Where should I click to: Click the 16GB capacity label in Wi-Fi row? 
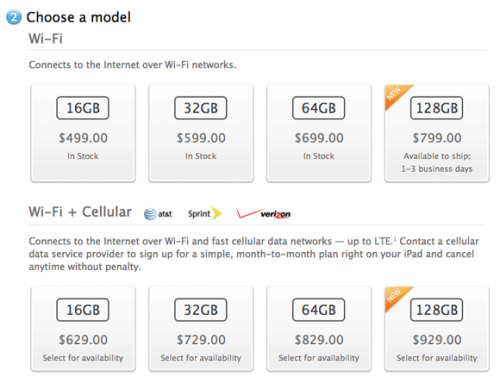pyautogui.click(x=83, y=108)
